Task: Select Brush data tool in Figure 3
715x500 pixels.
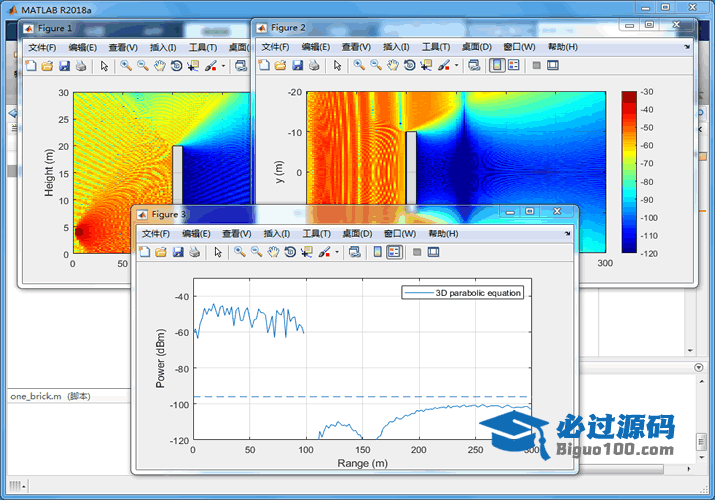Action: click(x=324, y=252)
